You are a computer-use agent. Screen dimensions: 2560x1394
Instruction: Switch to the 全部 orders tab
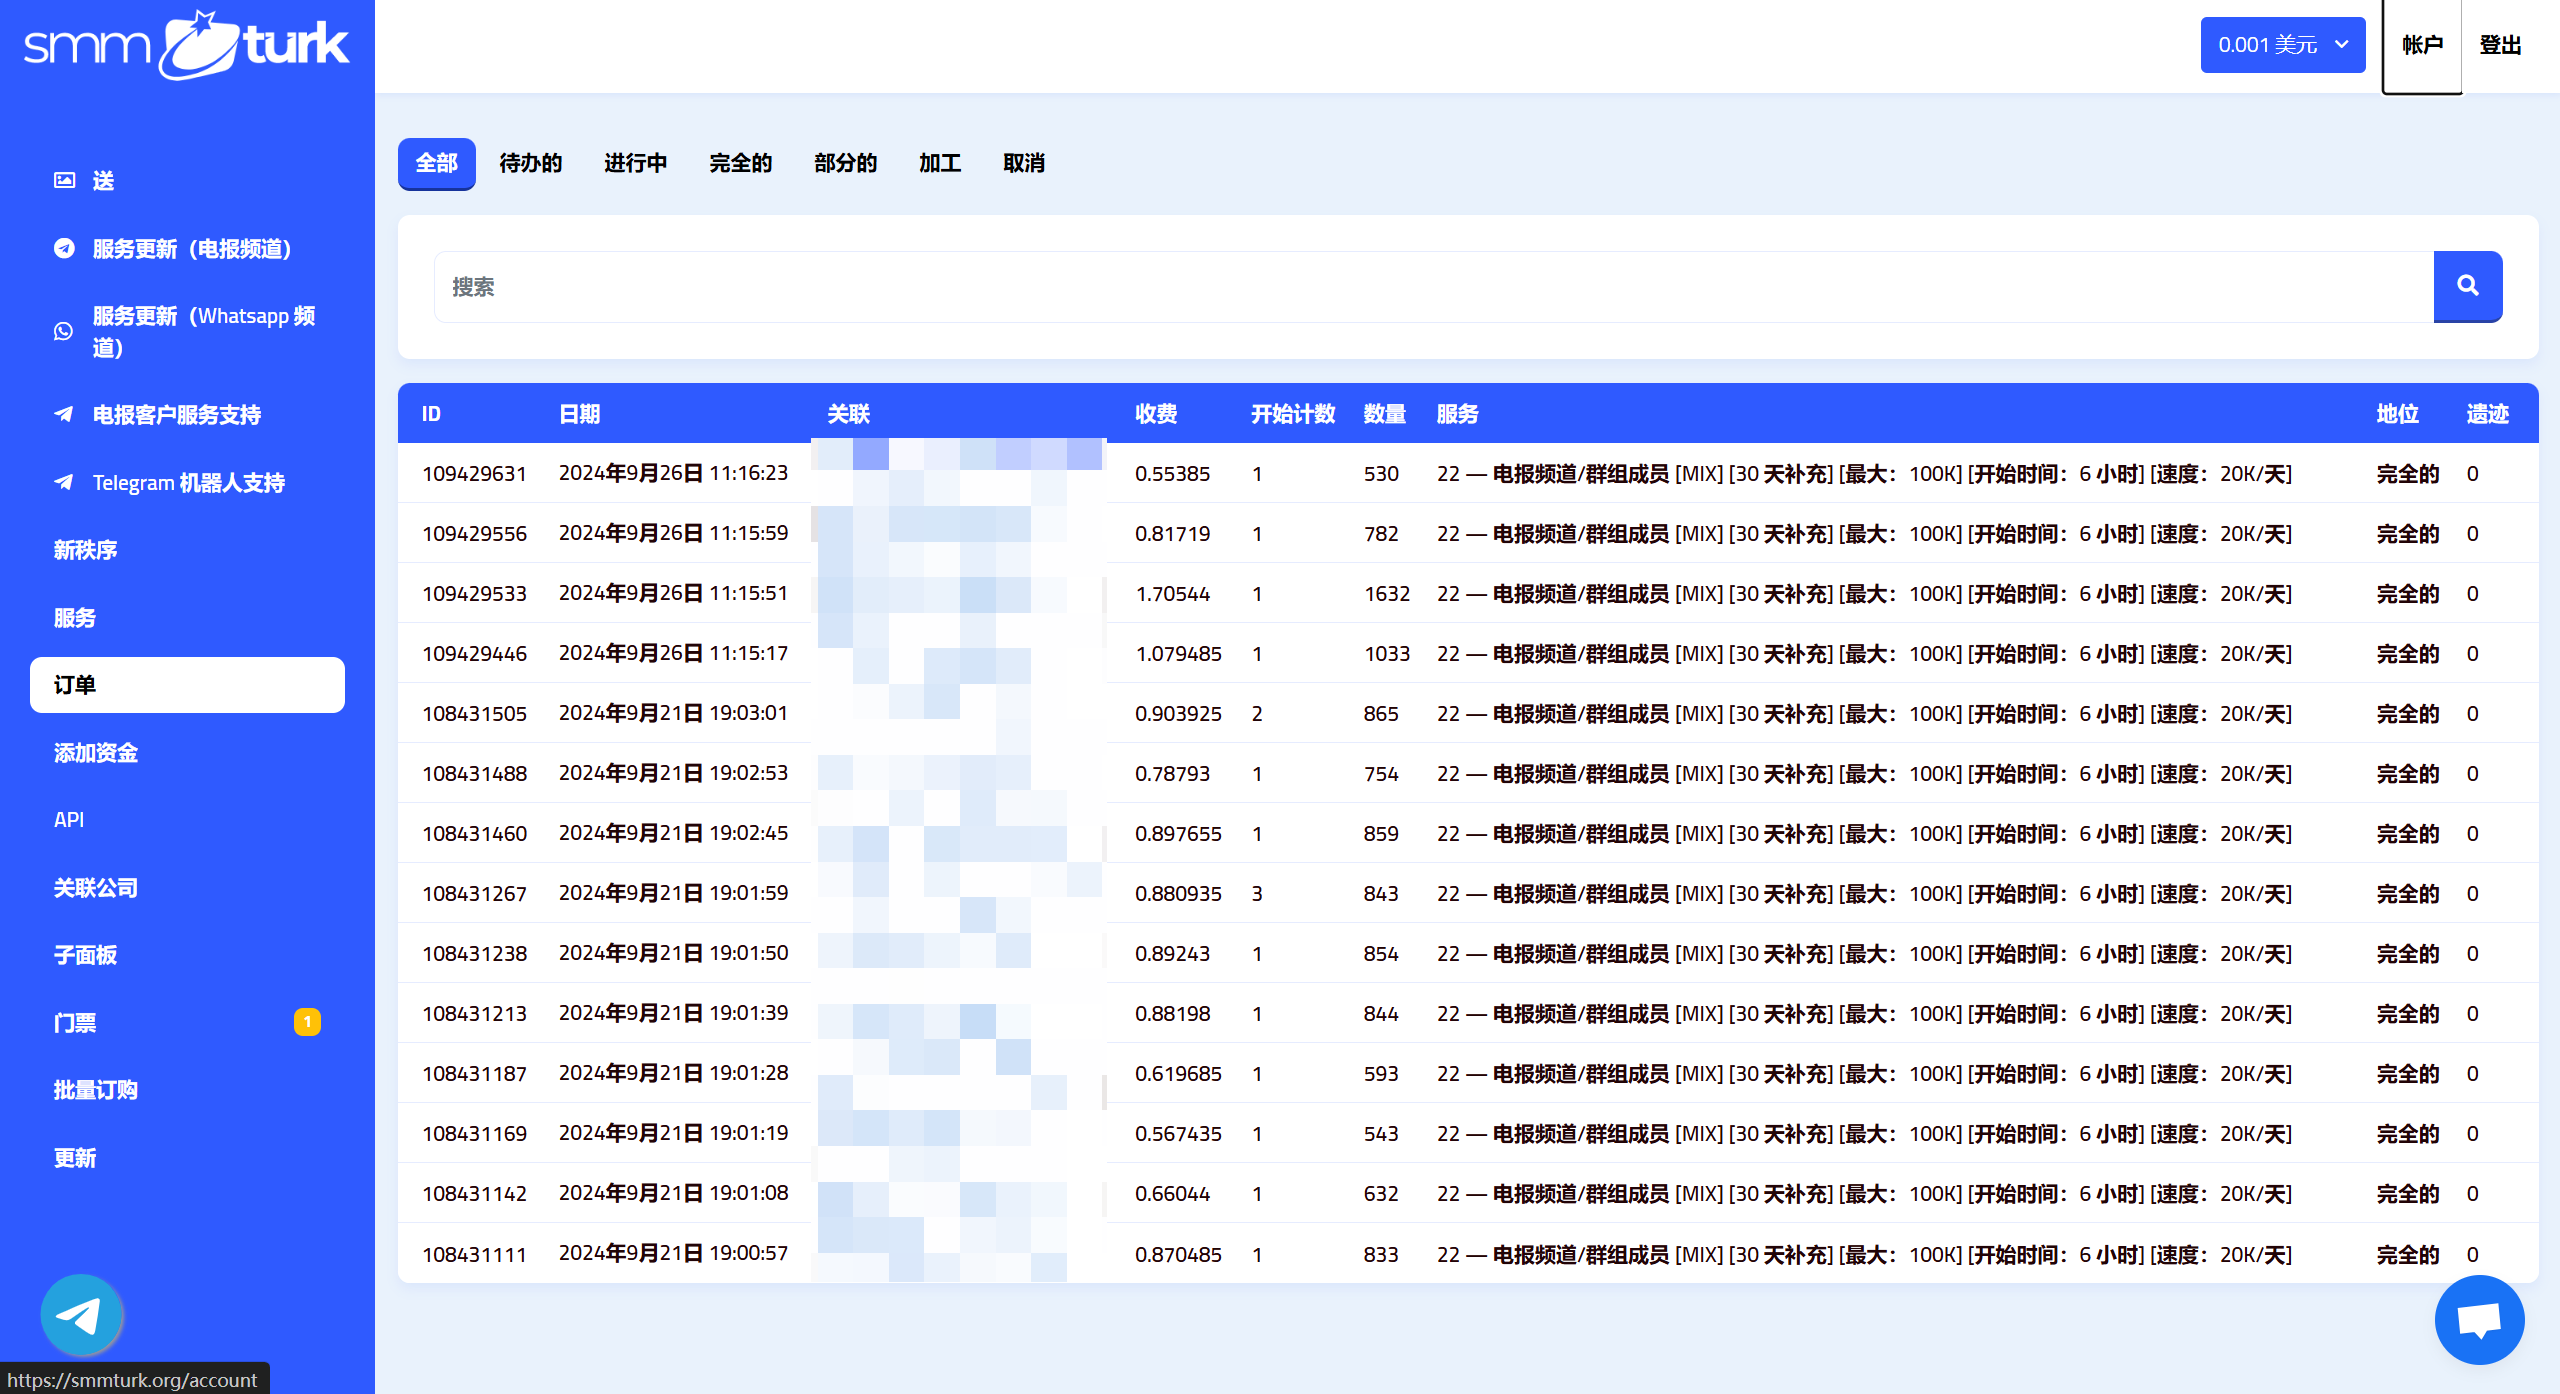coord(436,163)
